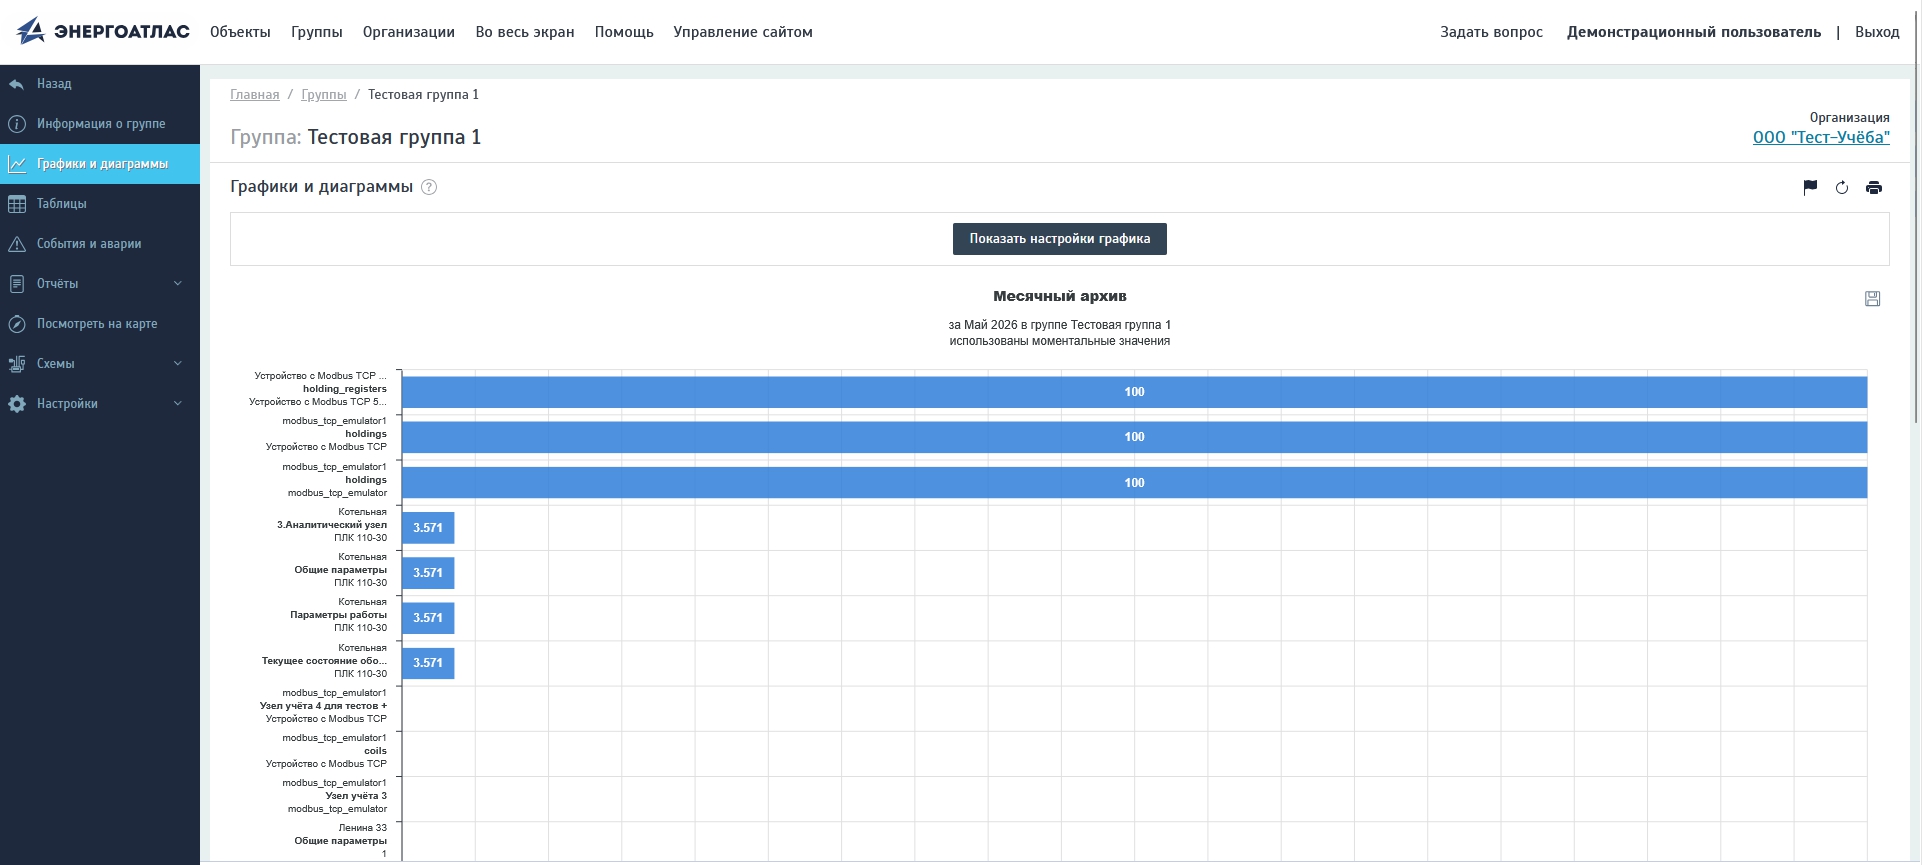
Task: Click the flag icon above the chart
Action: (1810, 187)
